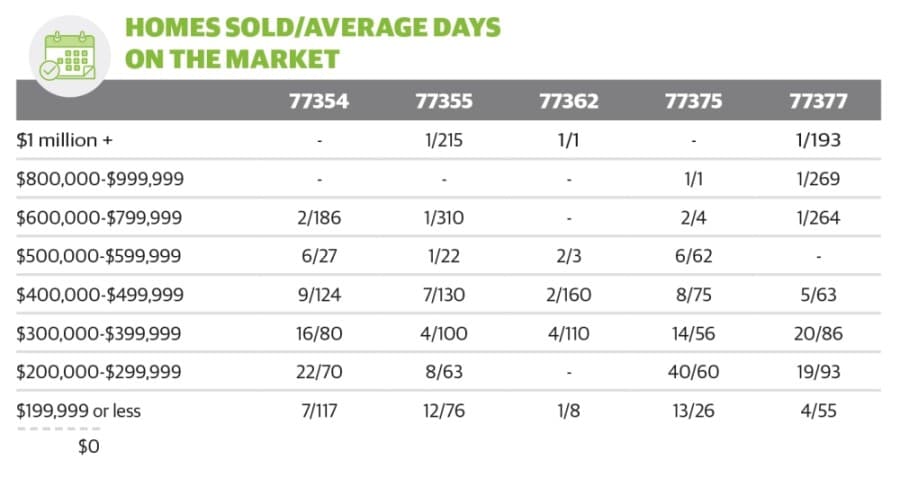Click the 77362 column header
This screenshot has width=900, height=477.
tap(568, 101)
